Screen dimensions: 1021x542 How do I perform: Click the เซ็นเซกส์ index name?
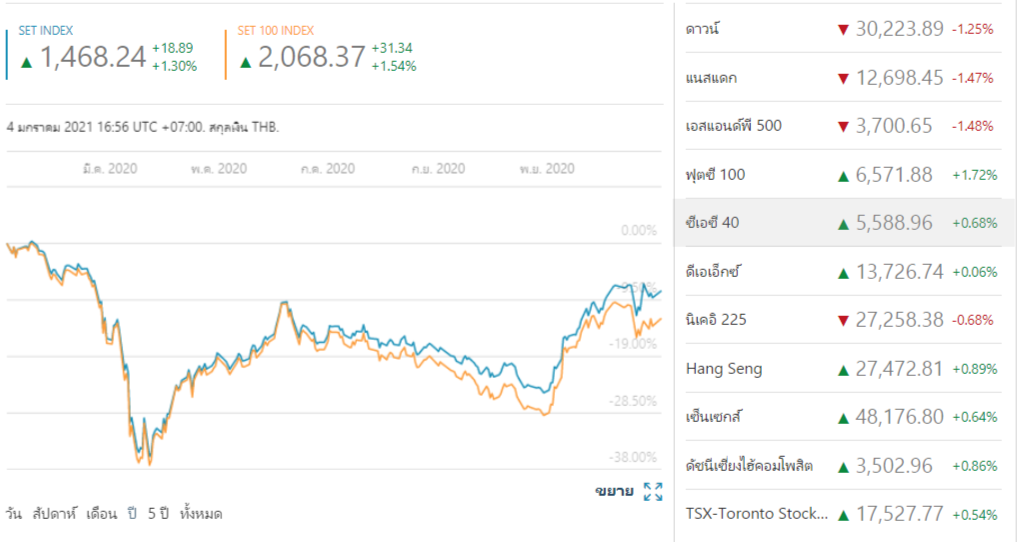[713, 417]
